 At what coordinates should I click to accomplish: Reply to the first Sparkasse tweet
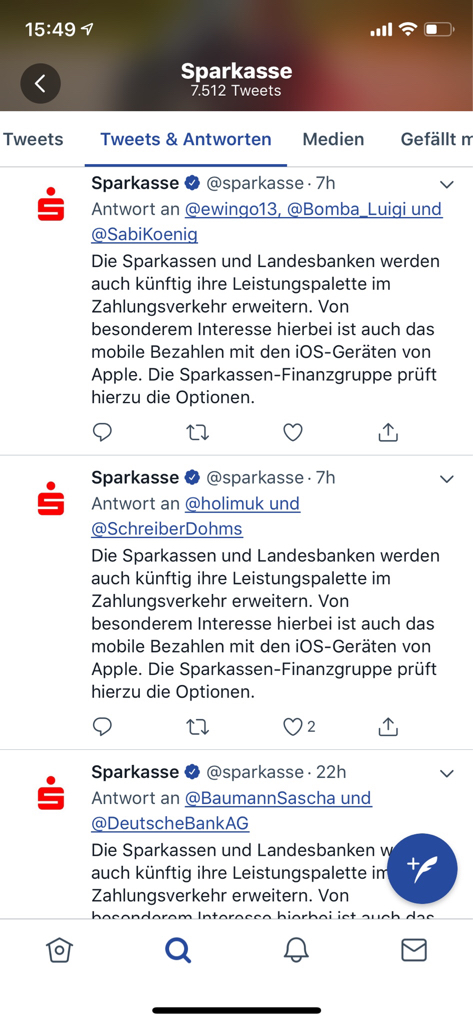[x=102, y=432]
